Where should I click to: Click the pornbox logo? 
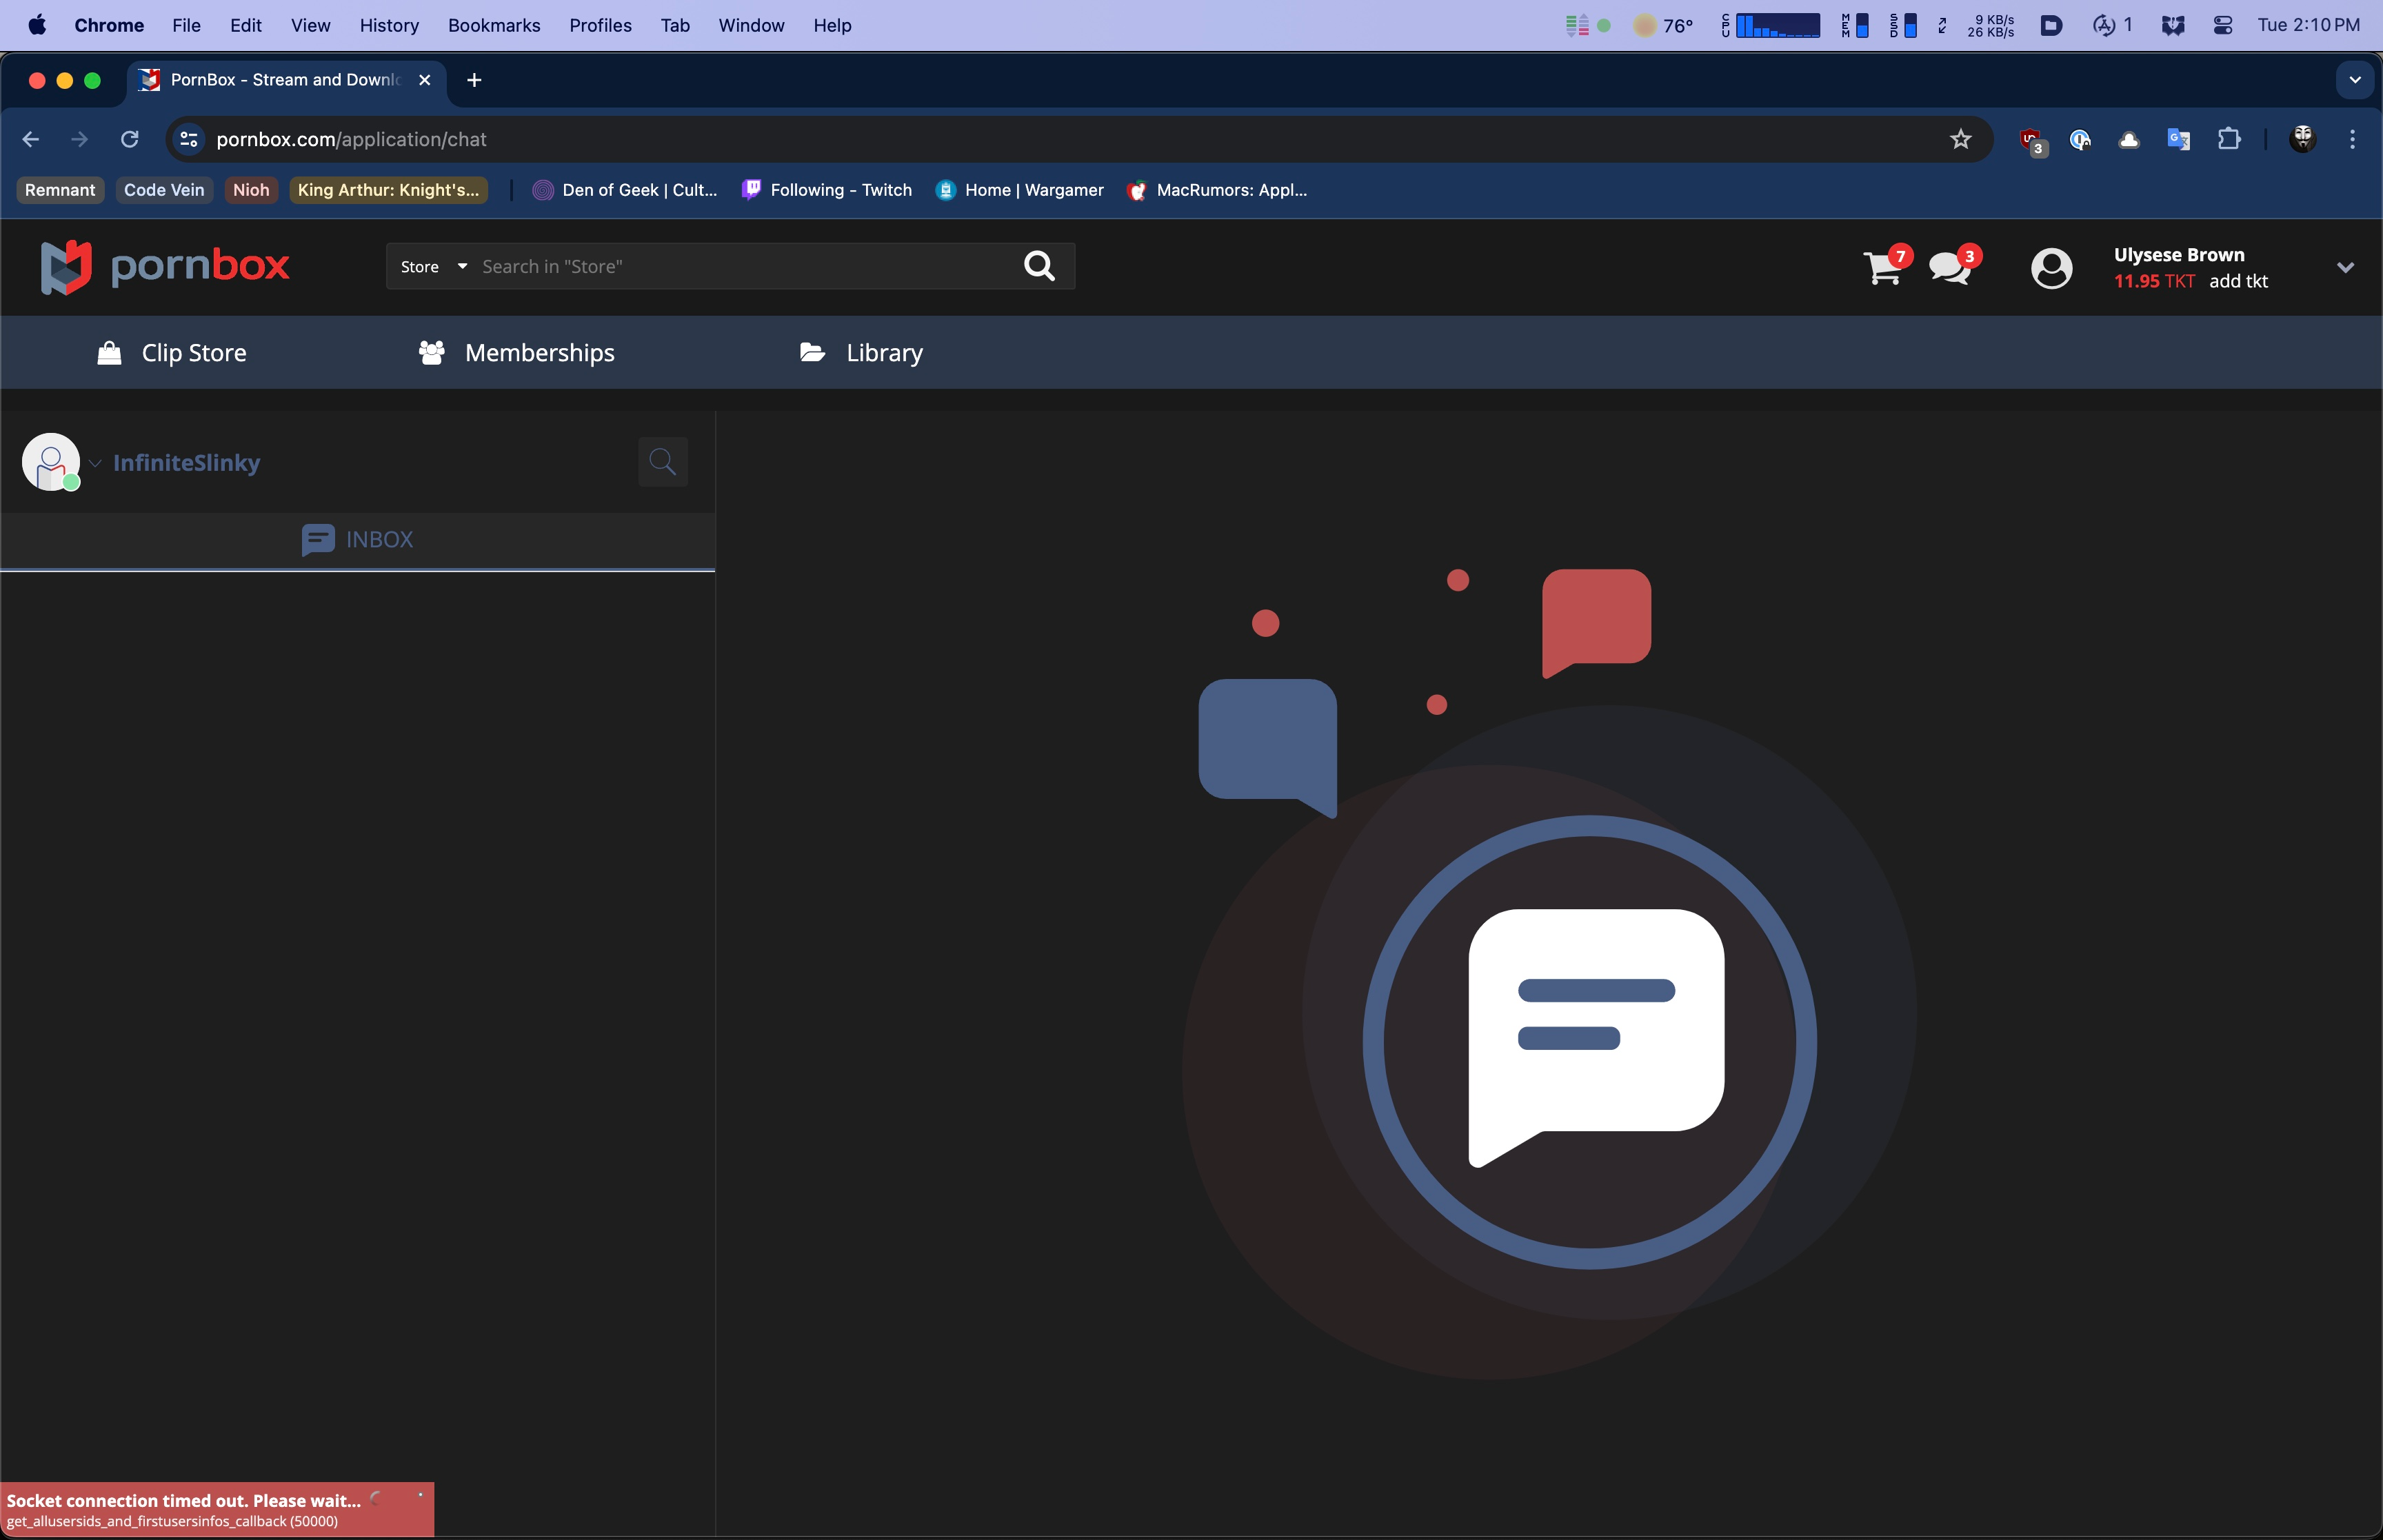click(x=165, y=267)
